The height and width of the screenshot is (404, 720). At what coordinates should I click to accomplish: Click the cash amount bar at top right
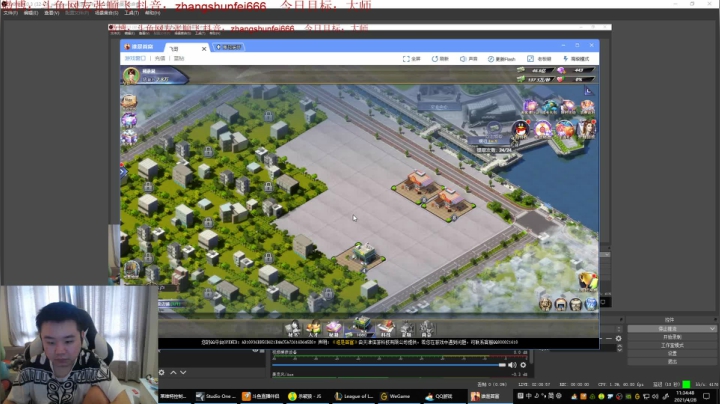tap(533, 70)
